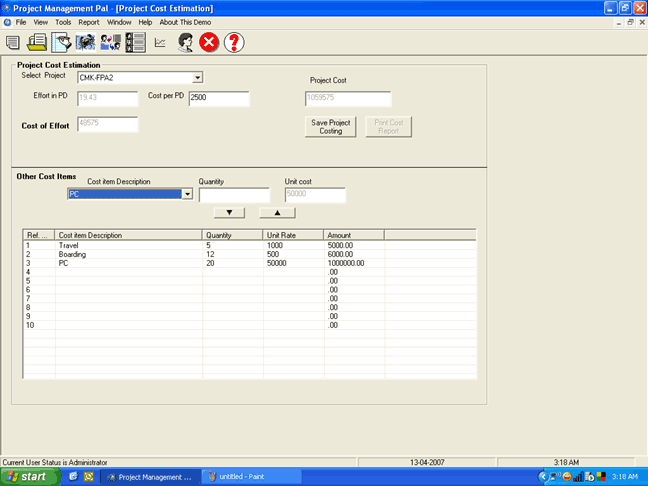Click the line chart toolbar icon
Screen dimensions: 648x486
[x=160, y=42]
